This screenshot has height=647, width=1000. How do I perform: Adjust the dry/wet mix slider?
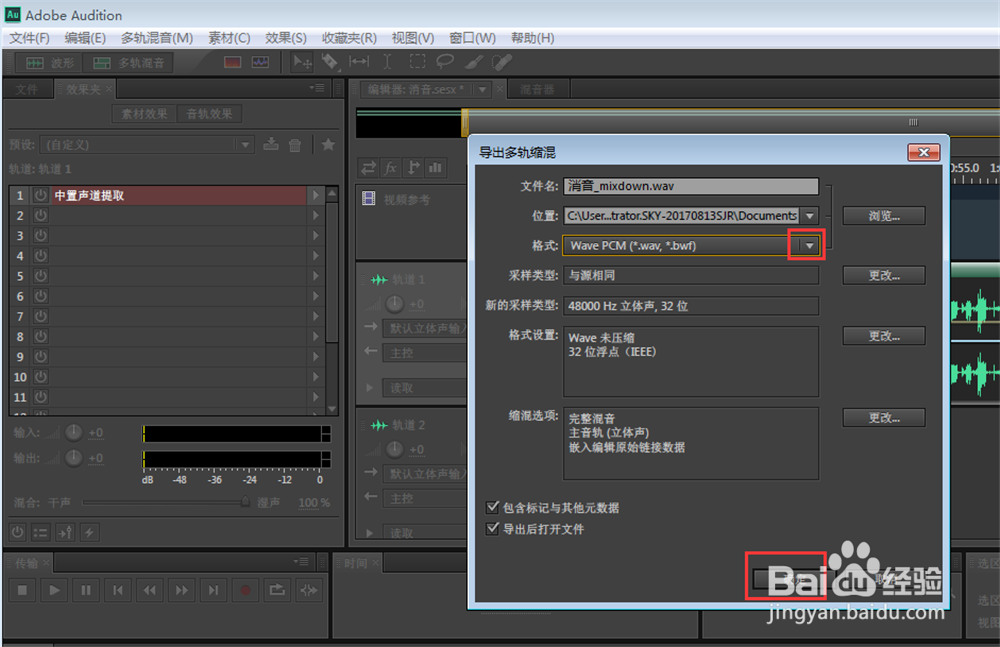click(245, 502)
